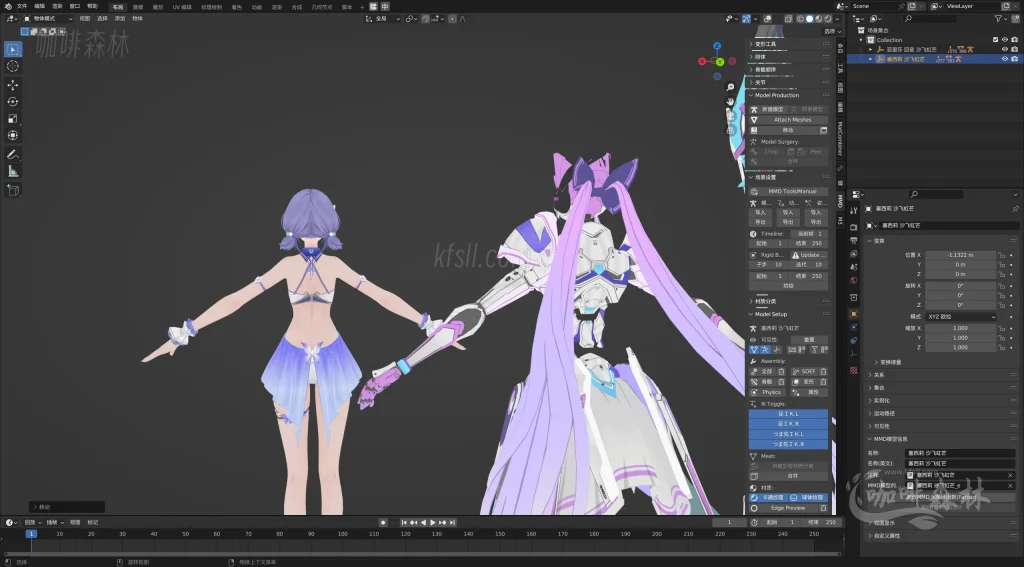The height and width of the screenshot is (567, 1024).
Task: Select the Add Cube tool
Action: [12, 190]
